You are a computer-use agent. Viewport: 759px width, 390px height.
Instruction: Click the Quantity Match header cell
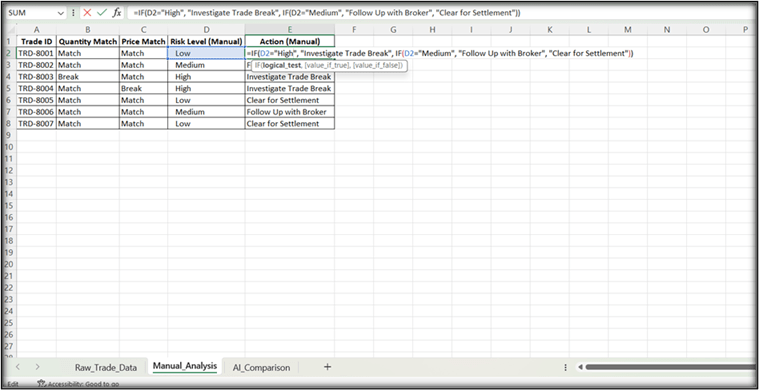(x=88, y=42)
